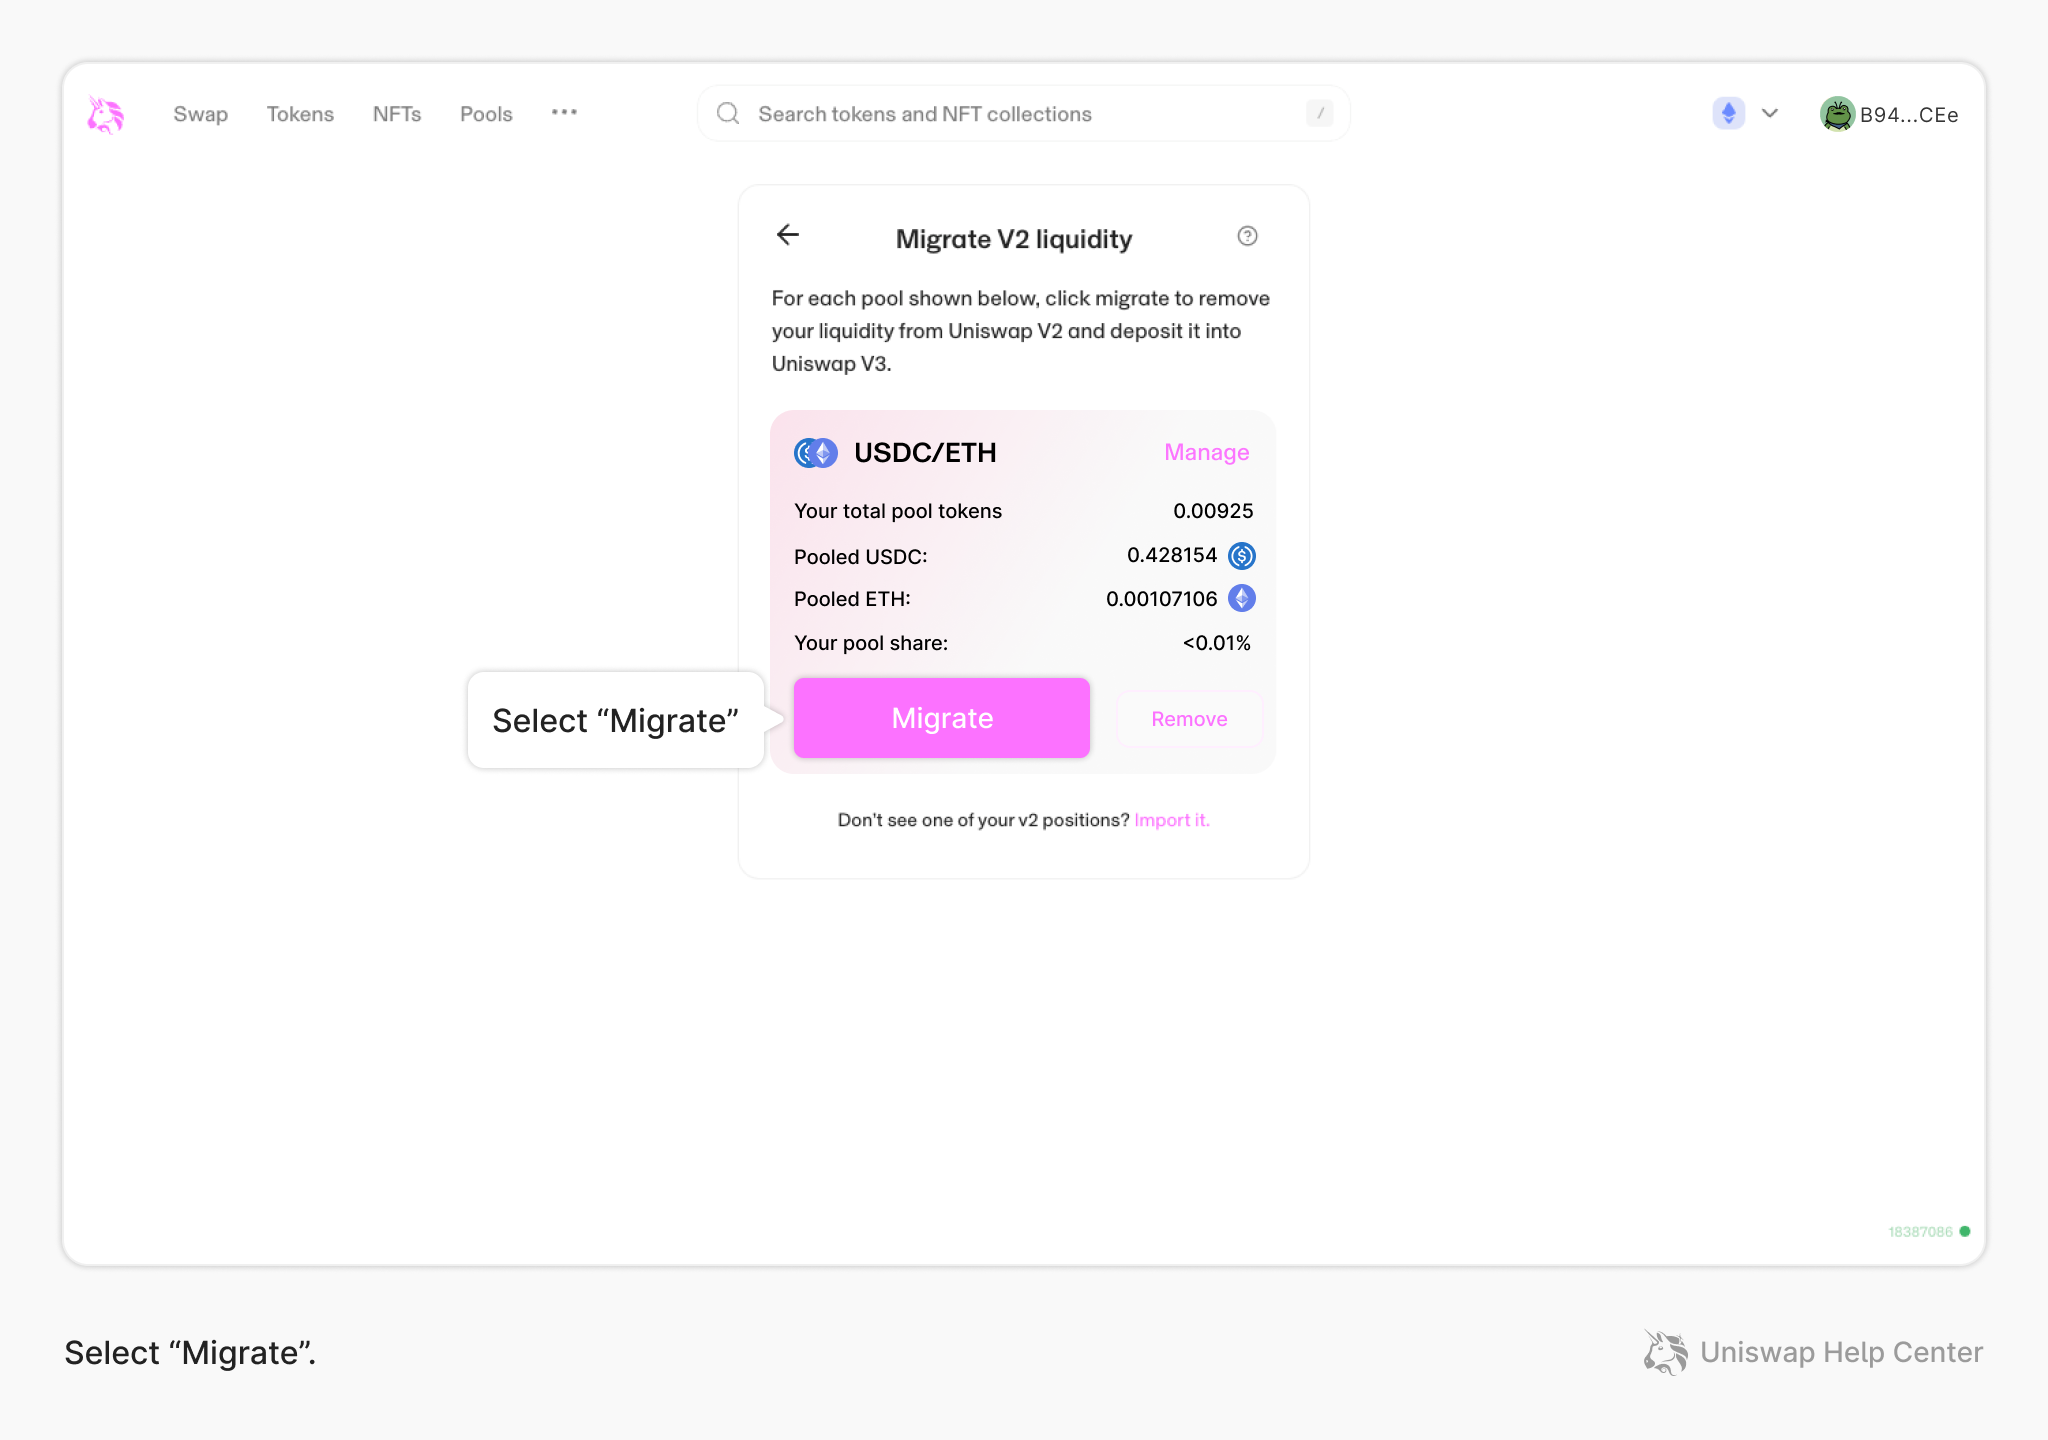The height and width of the screenshot is (1440, 2048).
Task: Click the Import it link
Action: (x=1171, y=819)
